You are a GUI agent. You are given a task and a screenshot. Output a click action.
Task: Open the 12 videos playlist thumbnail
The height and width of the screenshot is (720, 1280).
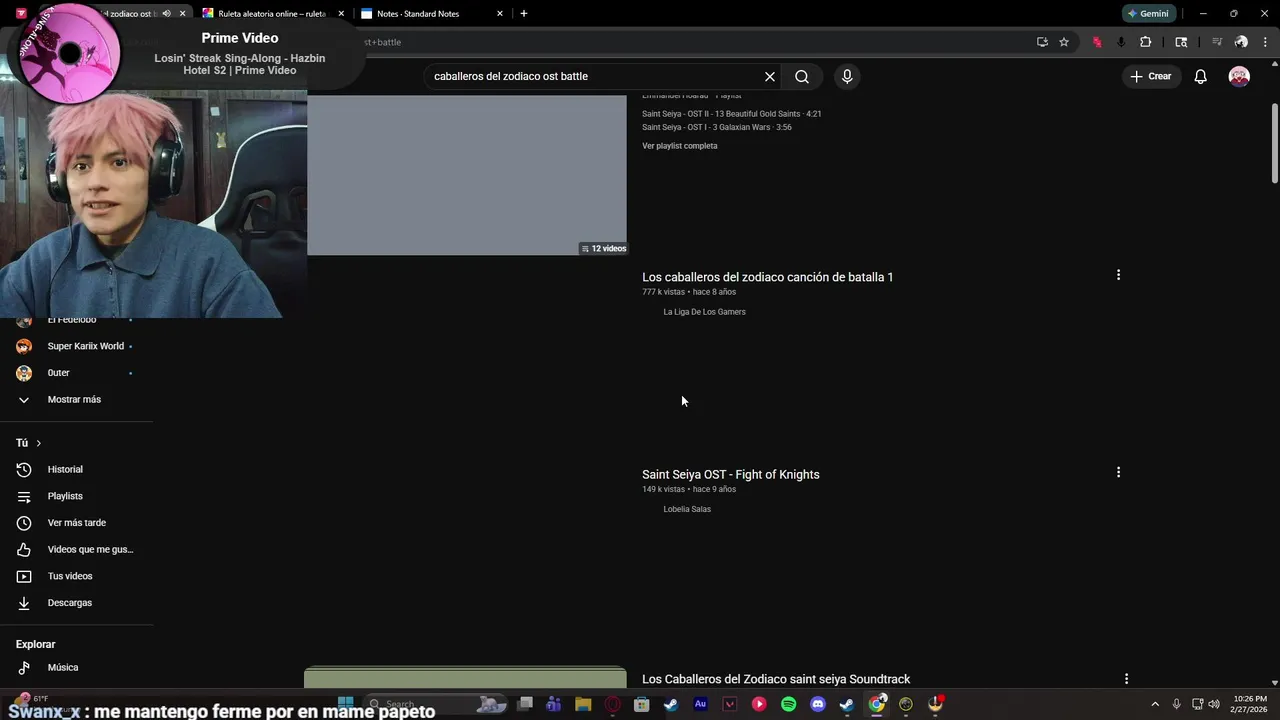coord(466,175)
